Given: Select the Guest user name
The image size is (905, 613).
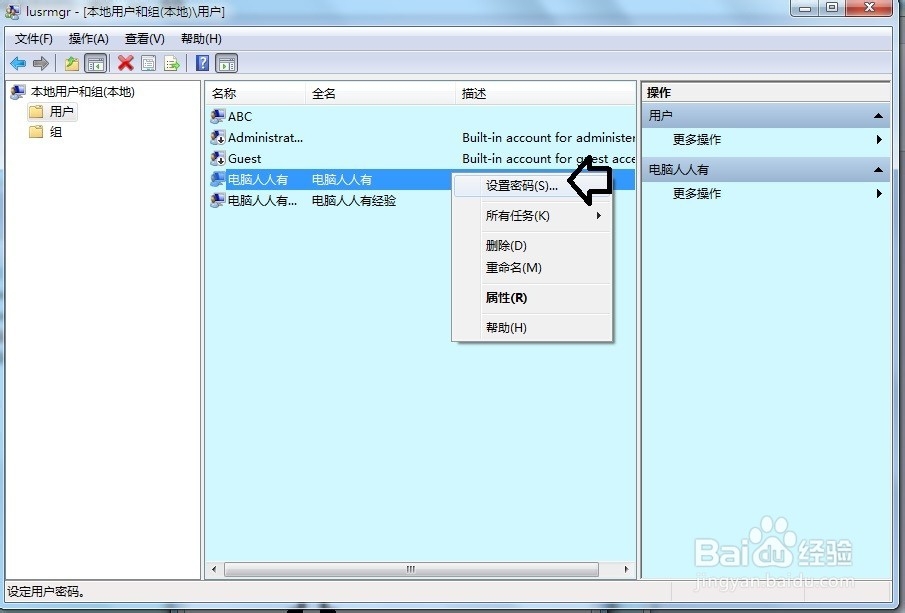Looking at the screenshot, I should (245, 159).
